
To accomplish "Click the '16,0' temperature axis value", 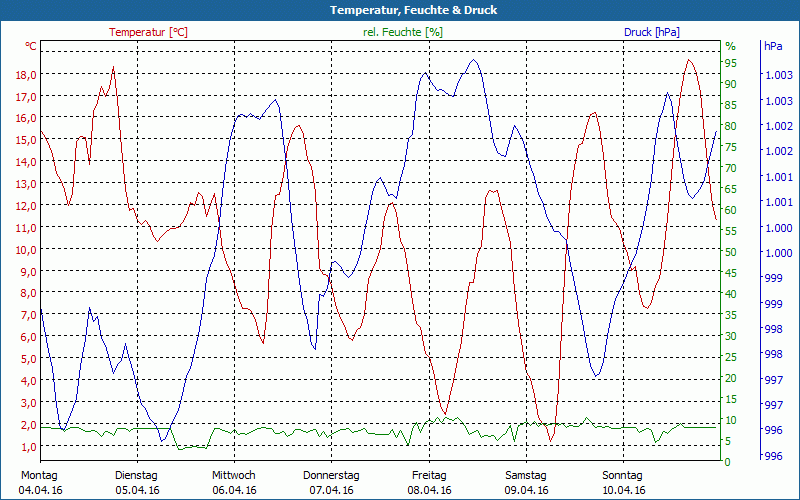I will (x=26, y=118).
